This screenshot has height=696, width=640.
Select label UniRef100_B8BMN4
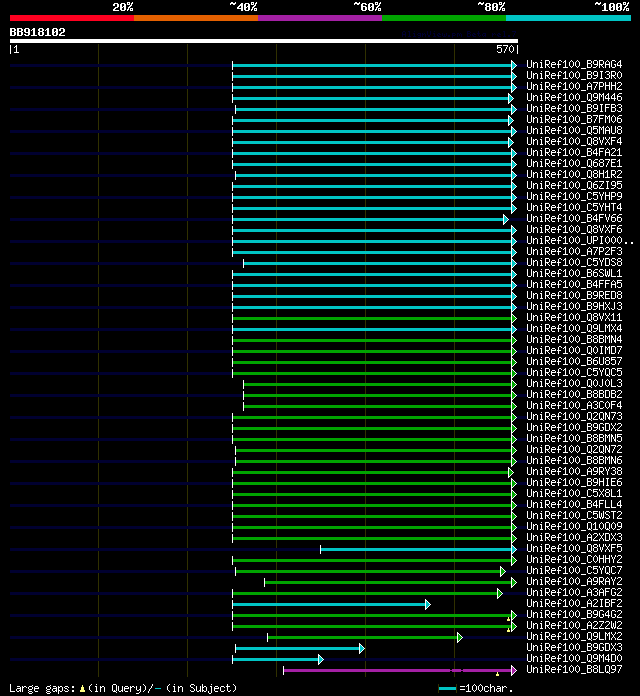(x=574, y=340)
